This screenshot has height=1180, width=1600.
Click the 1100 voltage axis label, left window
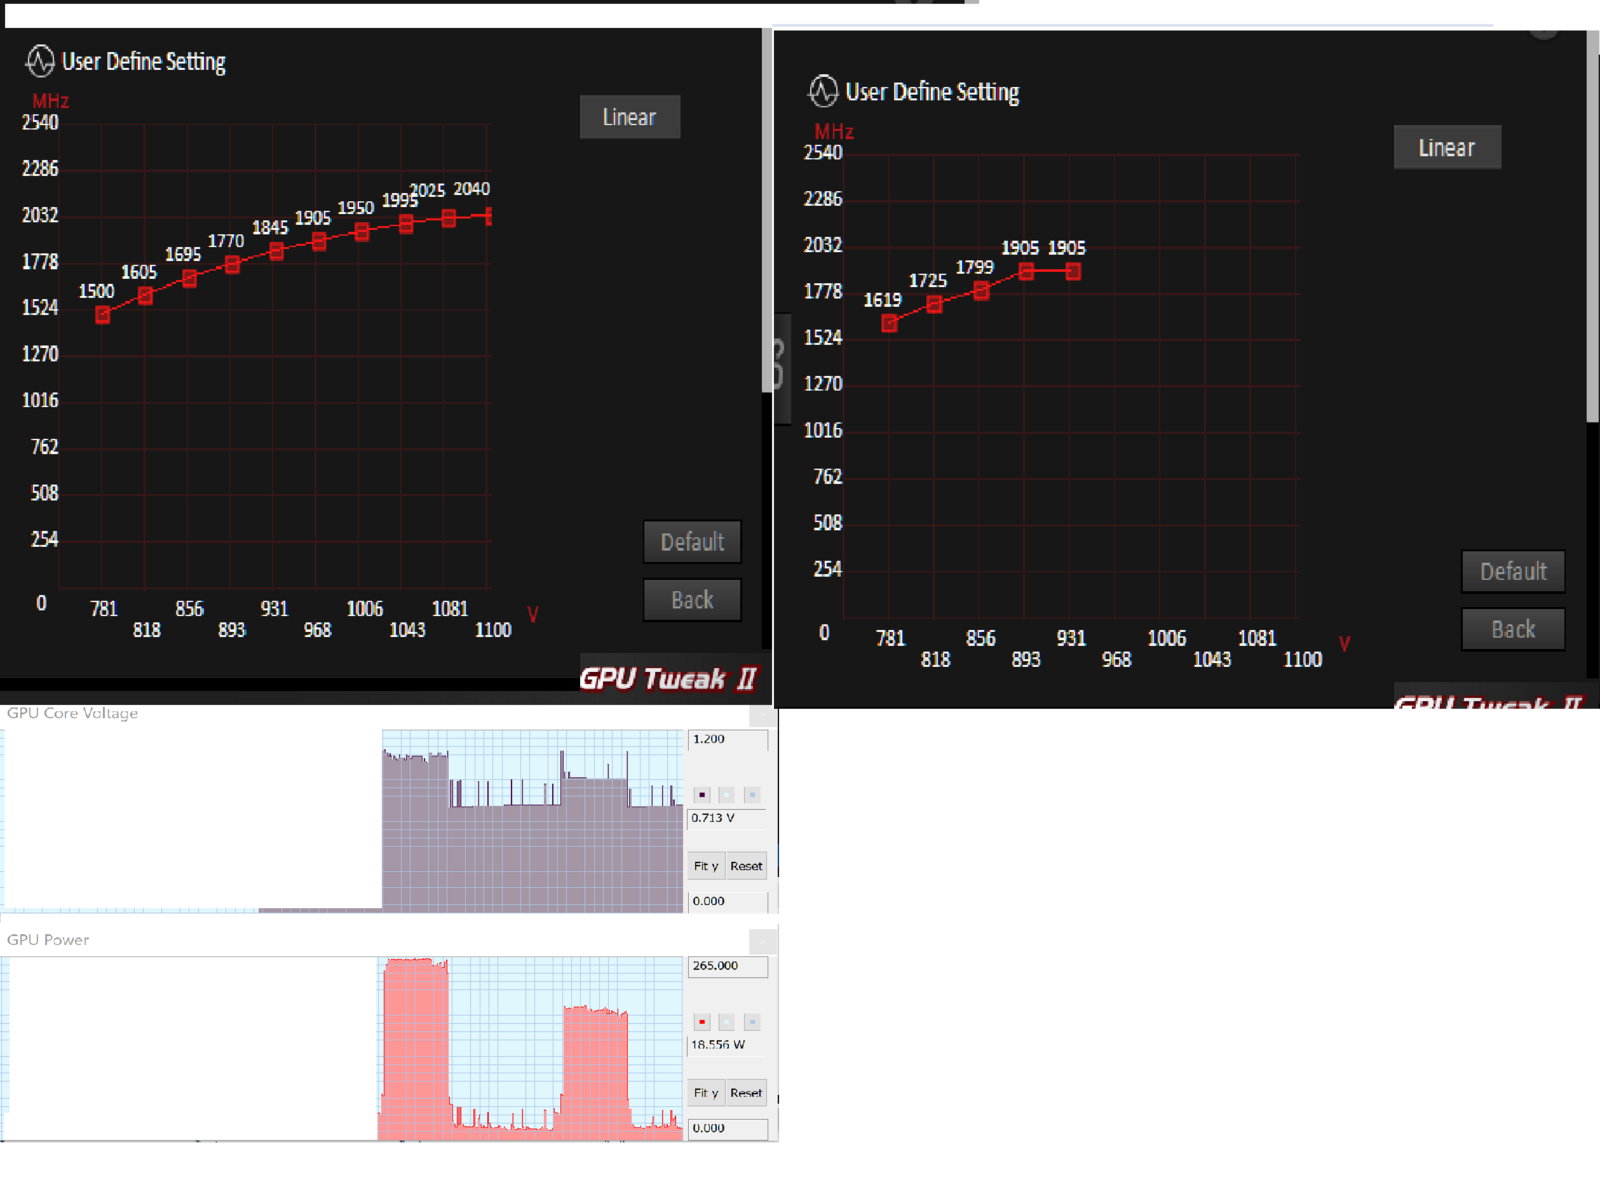pyautogui.click(x=493, y=630)
